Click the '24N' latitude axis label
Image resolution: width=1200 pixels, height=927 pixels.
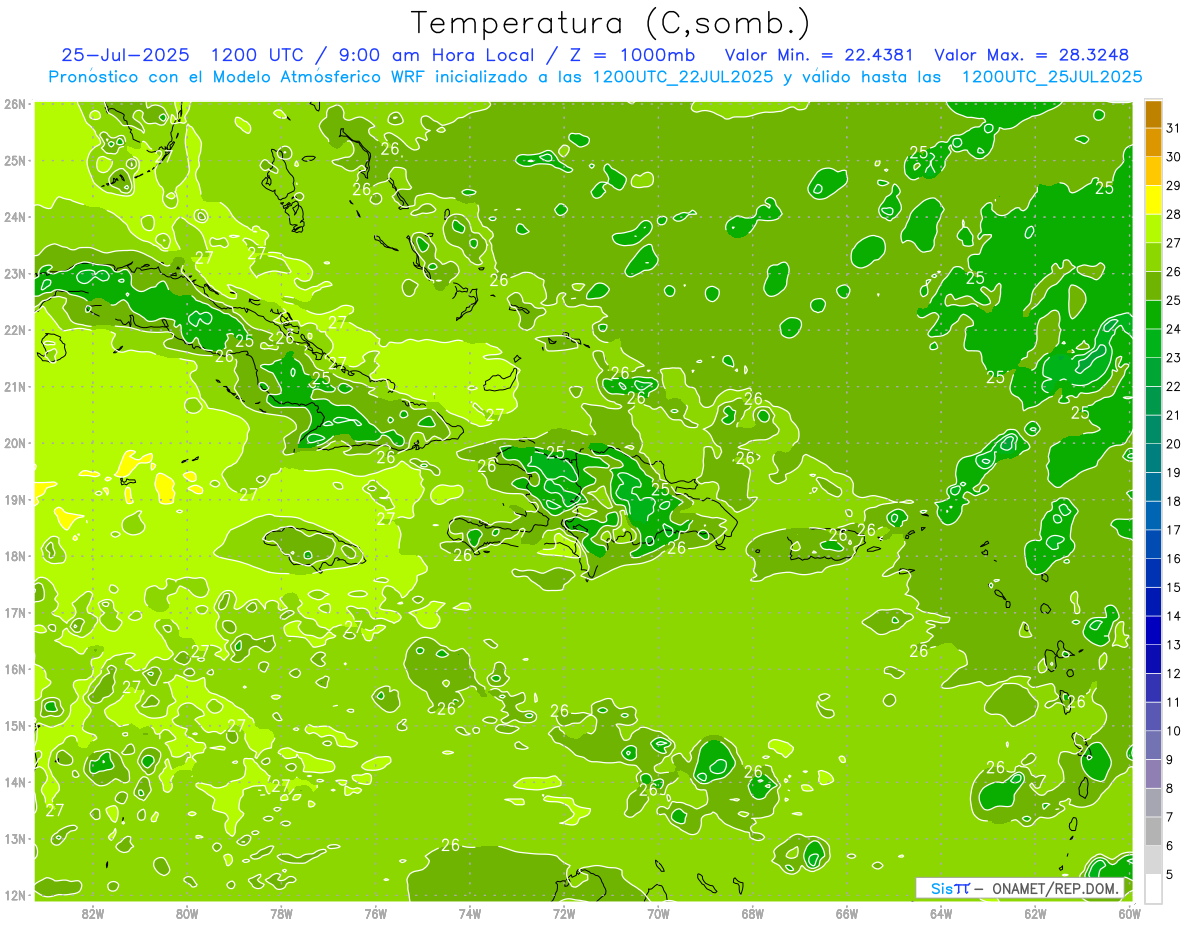click(x=15, y=217)
